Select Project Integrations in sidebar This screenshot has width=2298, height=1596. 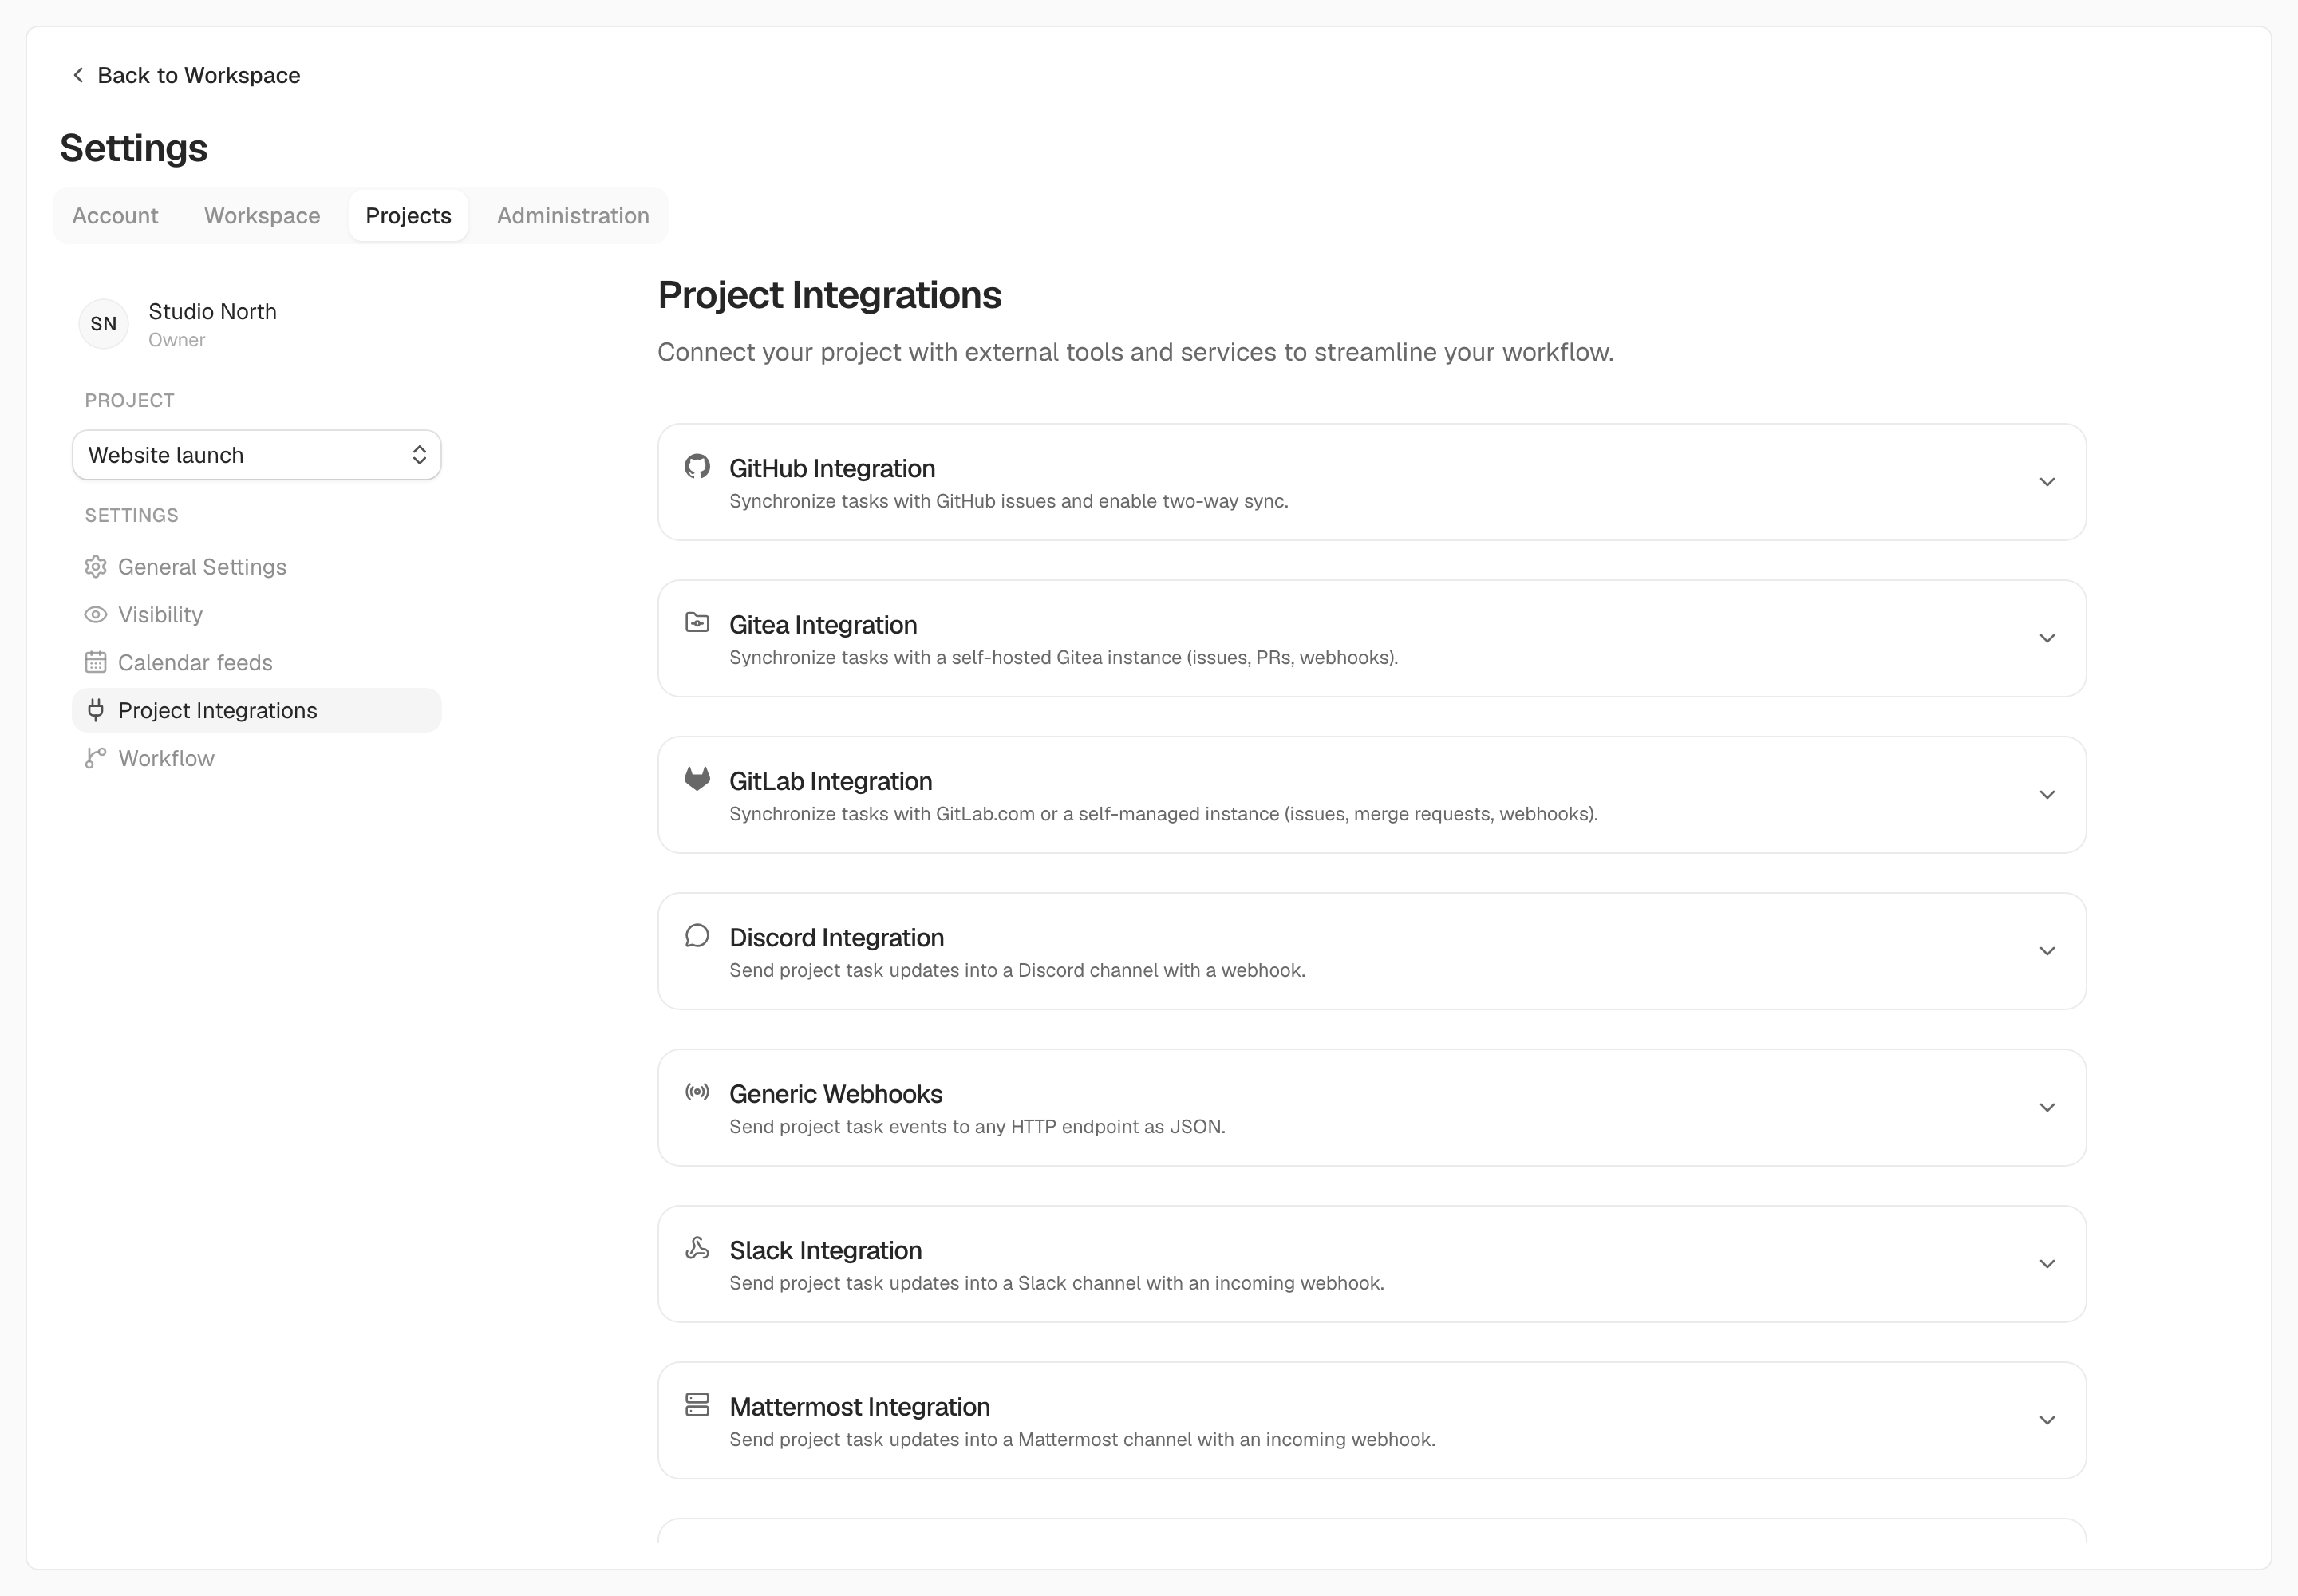(x=257, y=710)
